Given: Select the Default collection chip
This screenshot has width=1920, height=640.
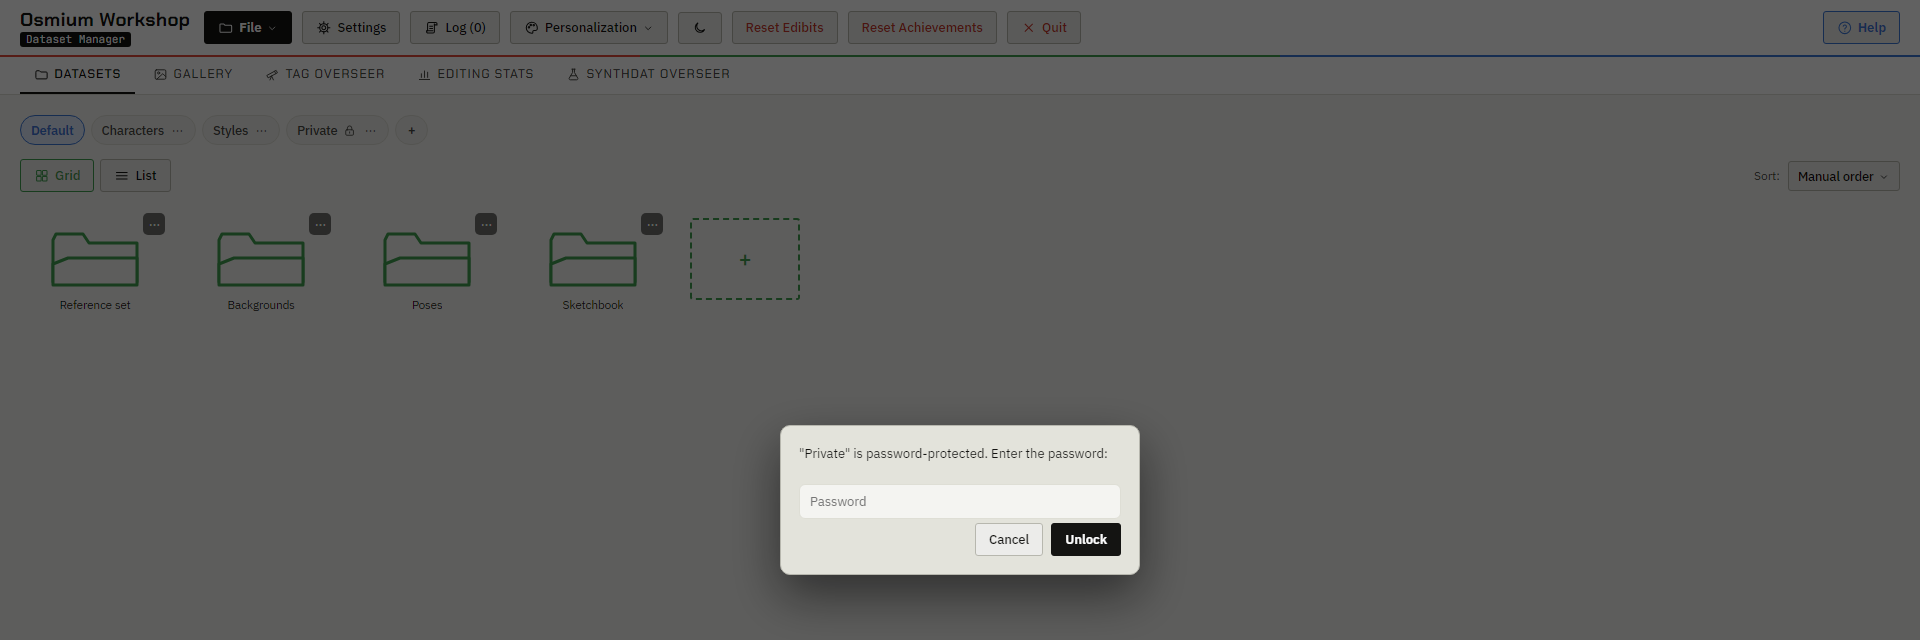Looking at the screenshot, I should [x=52, y=130].
